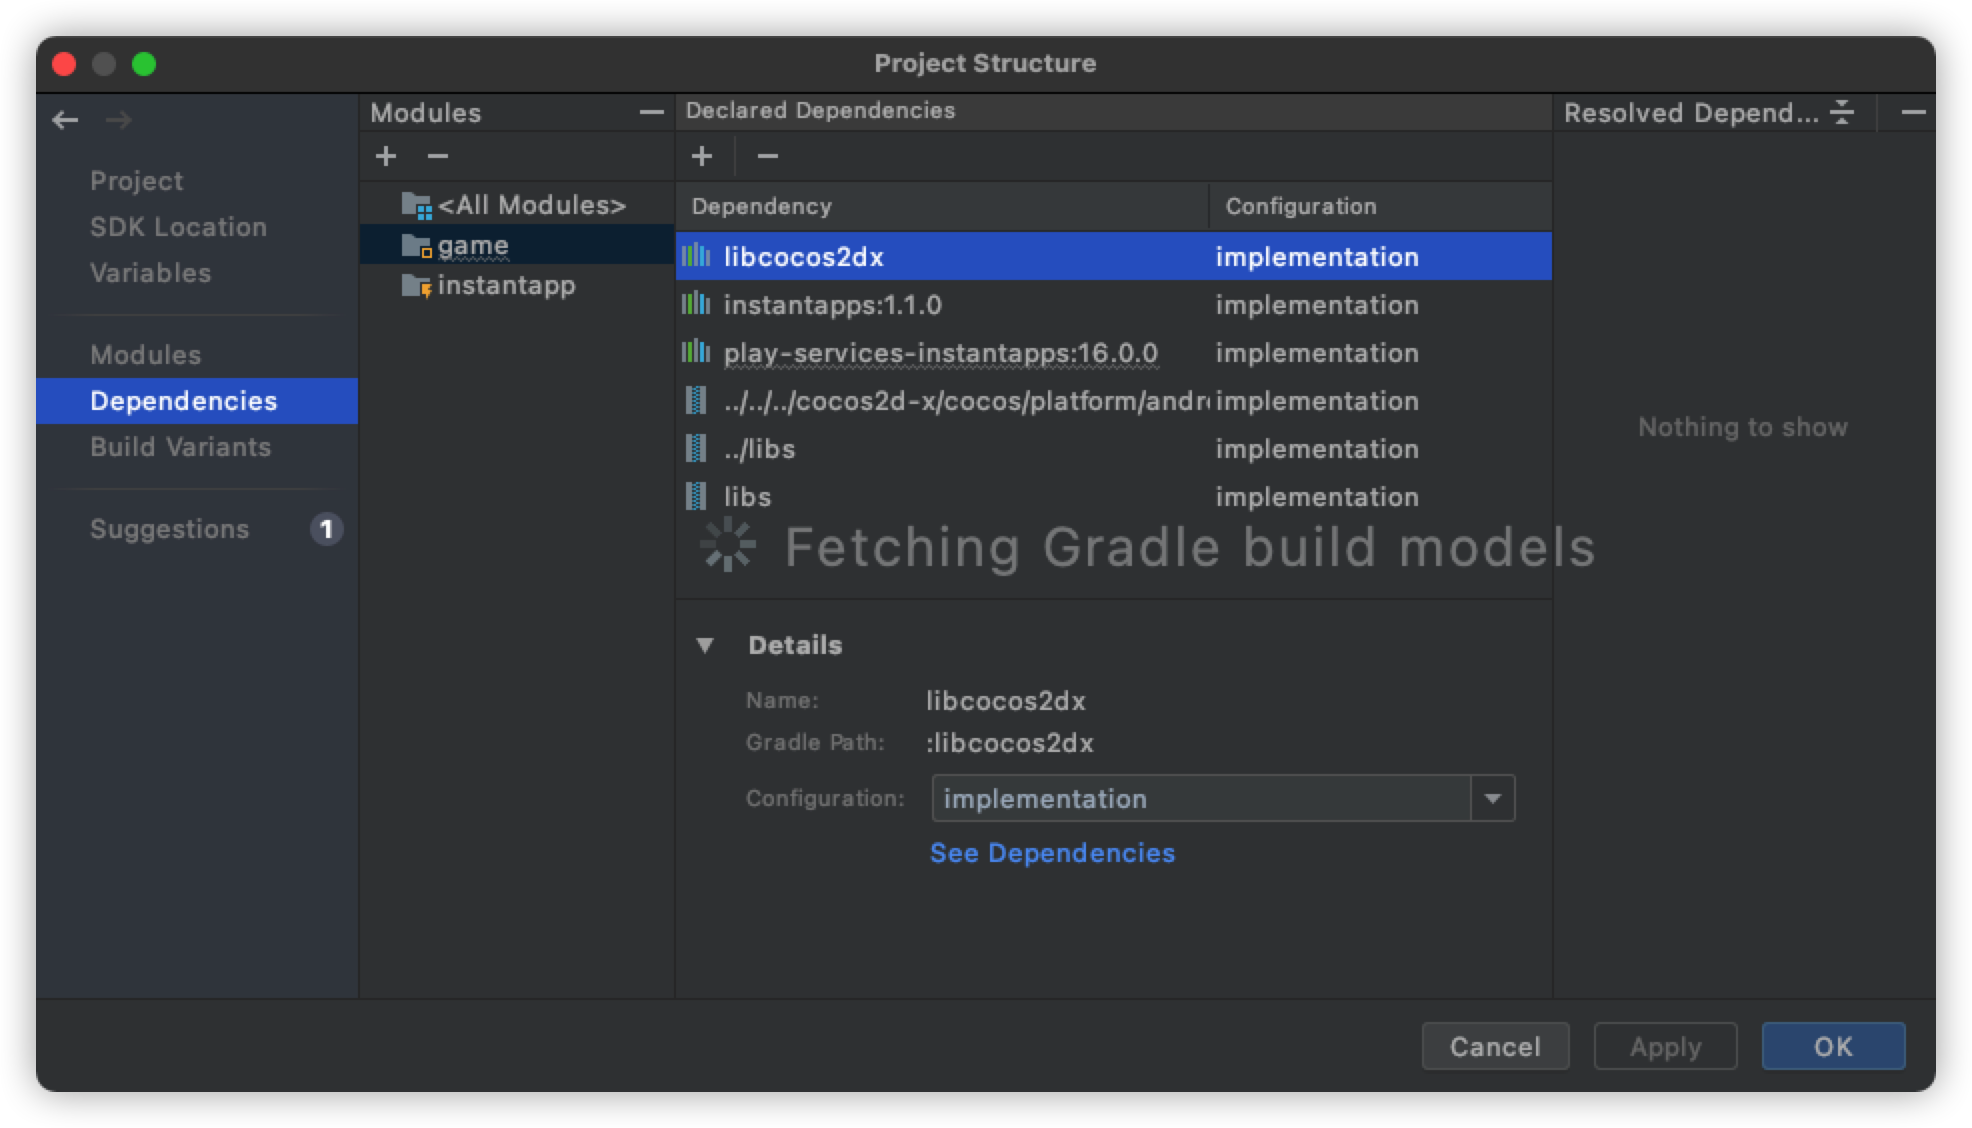The image size is (1972, 1128).
Task: Click the implementation configuration combo box
Action: coord(1200,799)
